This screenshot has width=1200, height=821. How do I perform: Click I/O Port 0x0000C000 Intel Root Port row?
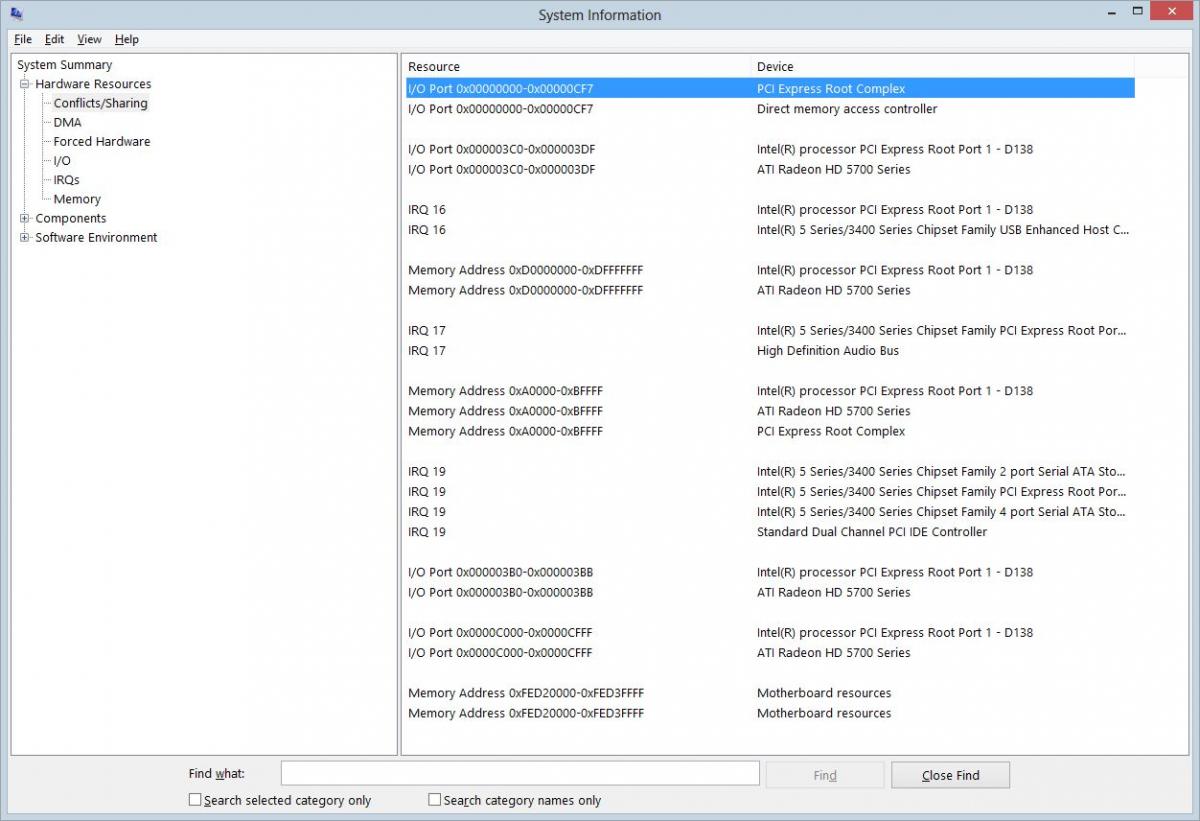(x=769, y=632)
